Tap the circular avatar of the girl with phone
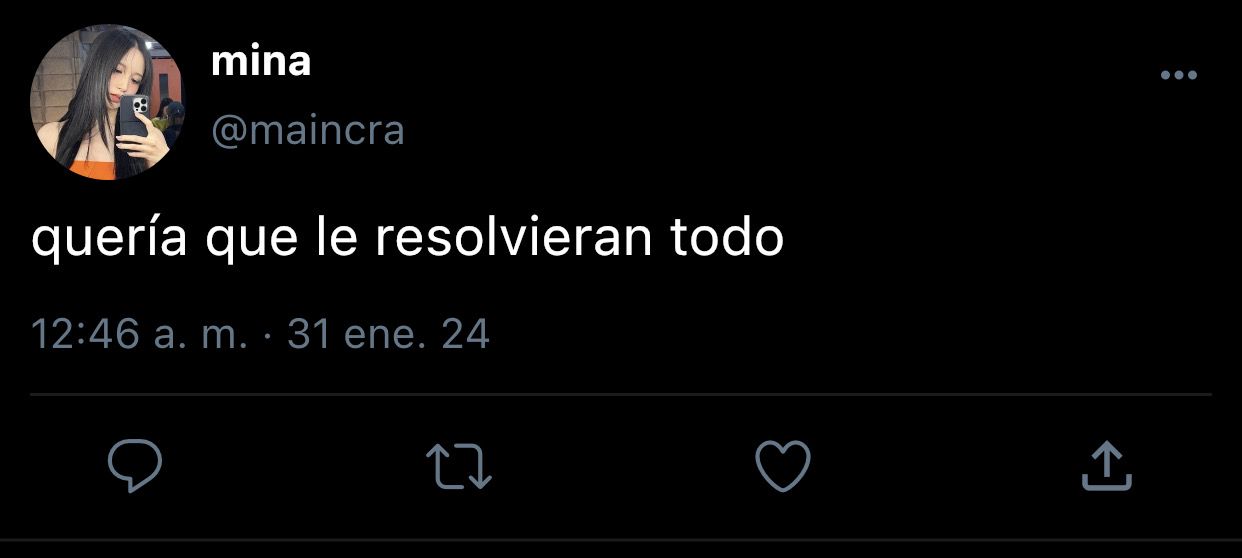 click(x=107, y=103)
